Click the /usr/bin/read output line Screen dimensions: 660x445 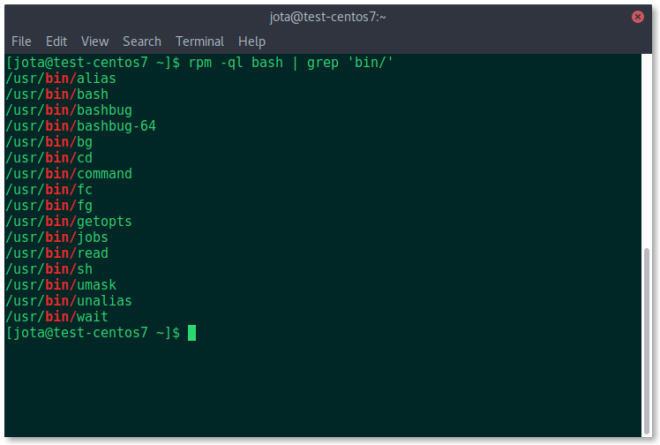click(56, 253)
